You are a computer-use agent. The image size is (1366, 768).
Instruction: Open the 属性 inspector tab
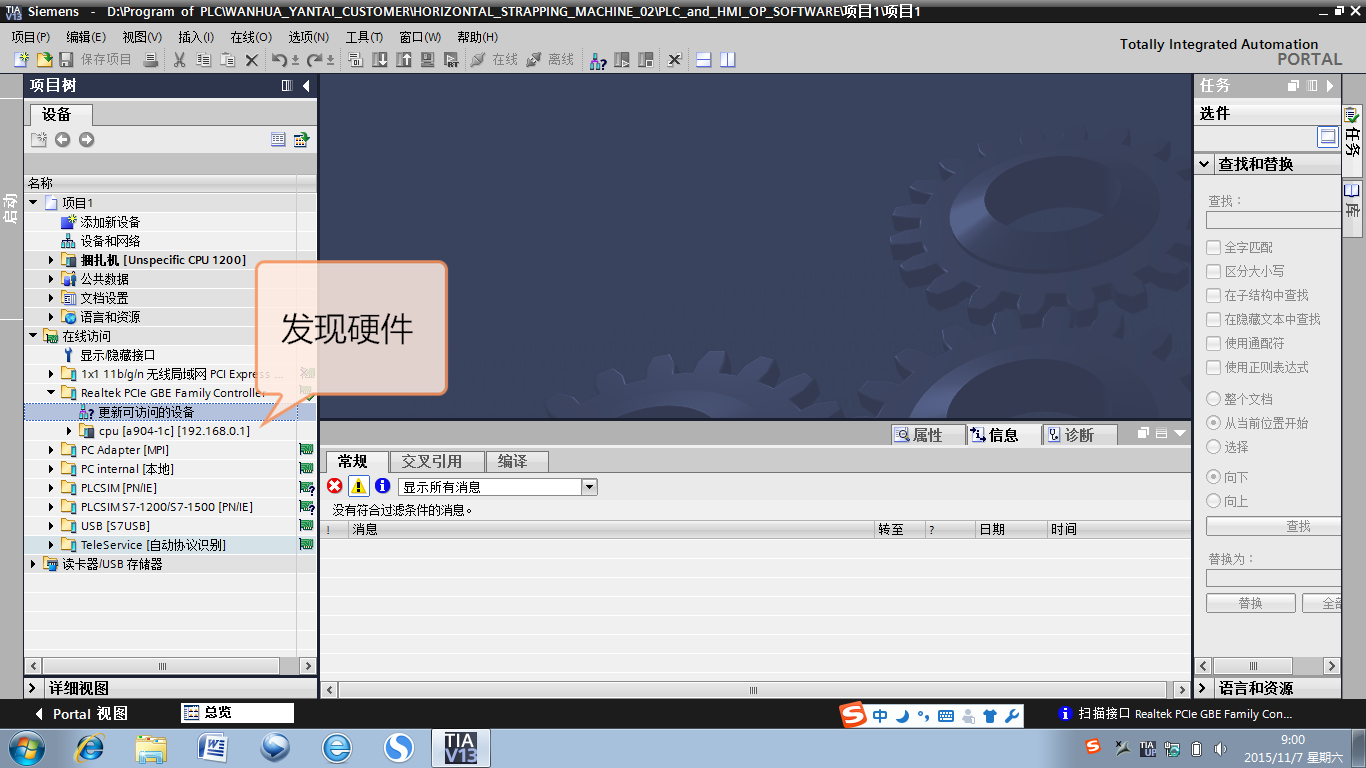(x=927, y=435)
